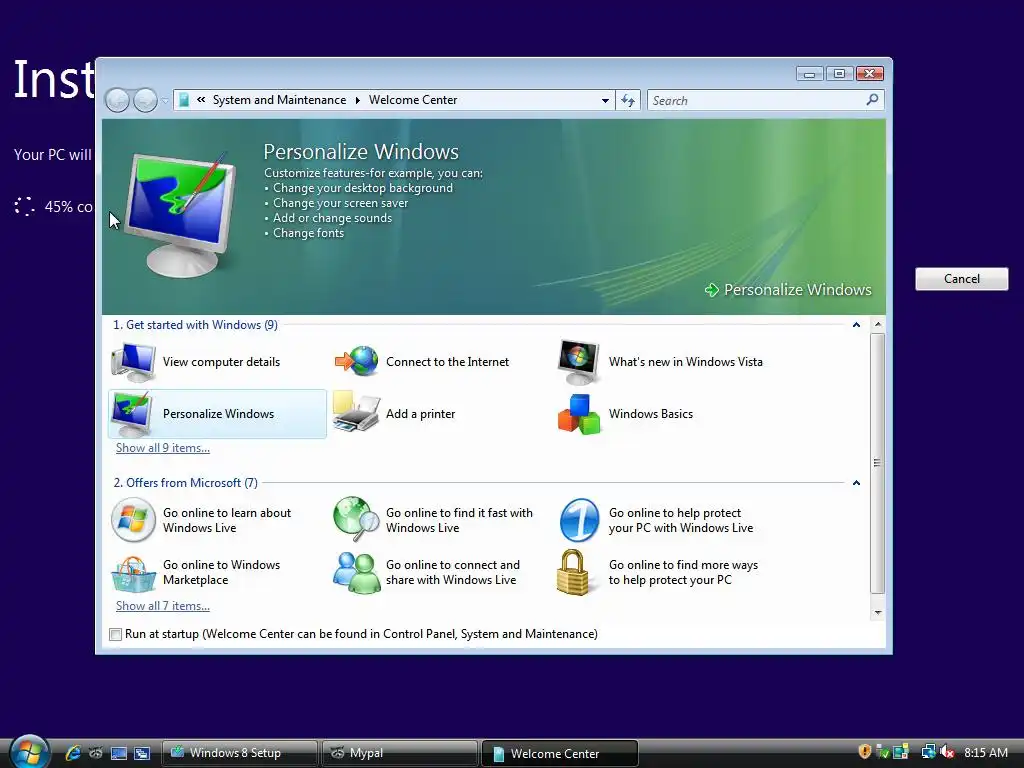Collapse the Offers from Microsoft section
This screenshot has height=768, width=1024.
[x=856, y=483]
